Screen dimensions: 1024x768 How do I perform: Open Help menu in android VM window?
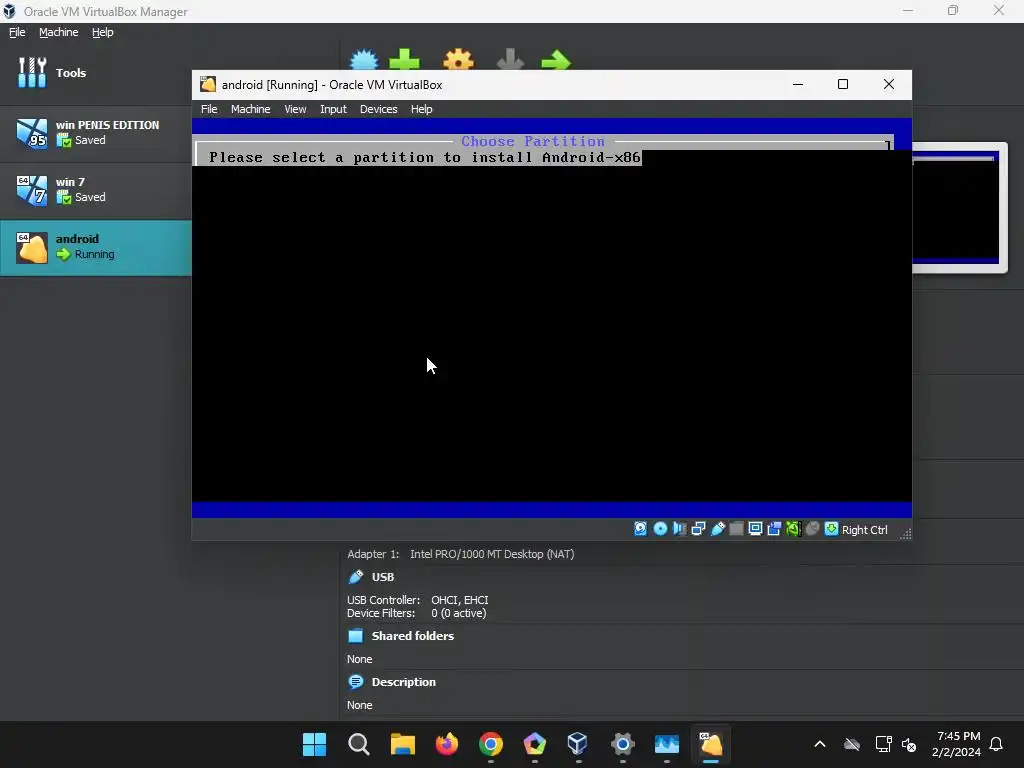(421, 109)
